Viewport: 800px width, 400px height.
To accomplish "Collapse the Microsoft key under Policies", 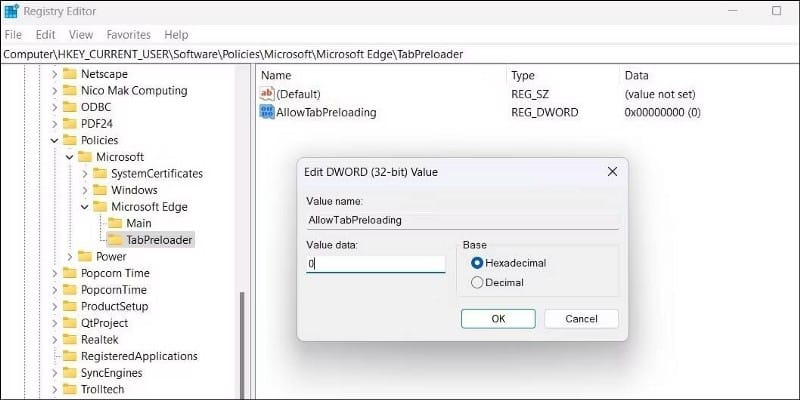I will point(70,157).
